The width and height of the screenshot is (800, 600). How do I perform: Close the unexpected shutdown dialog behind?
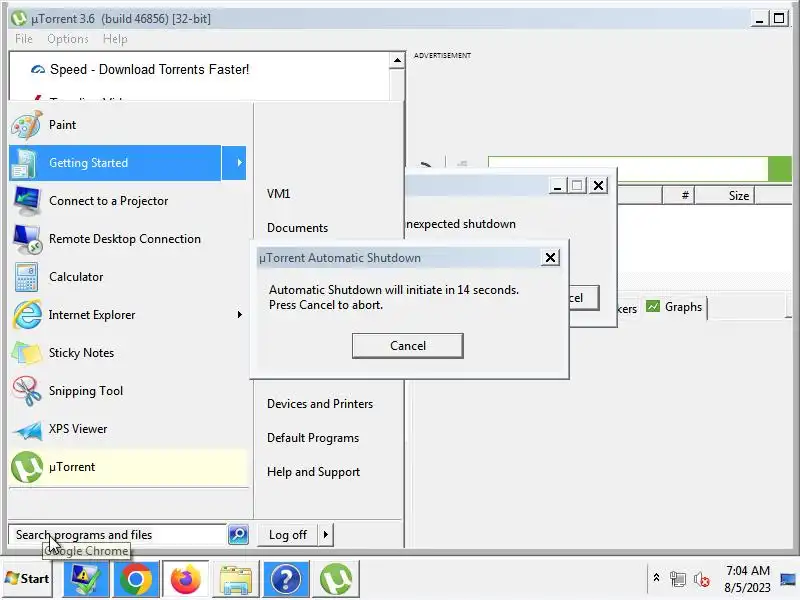598,186
